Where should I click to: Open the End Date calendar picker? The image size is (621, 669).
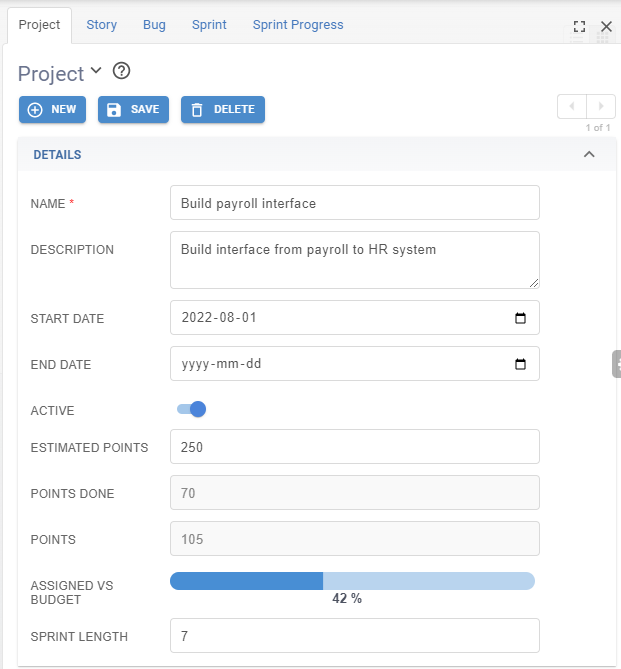pos(520,364)
